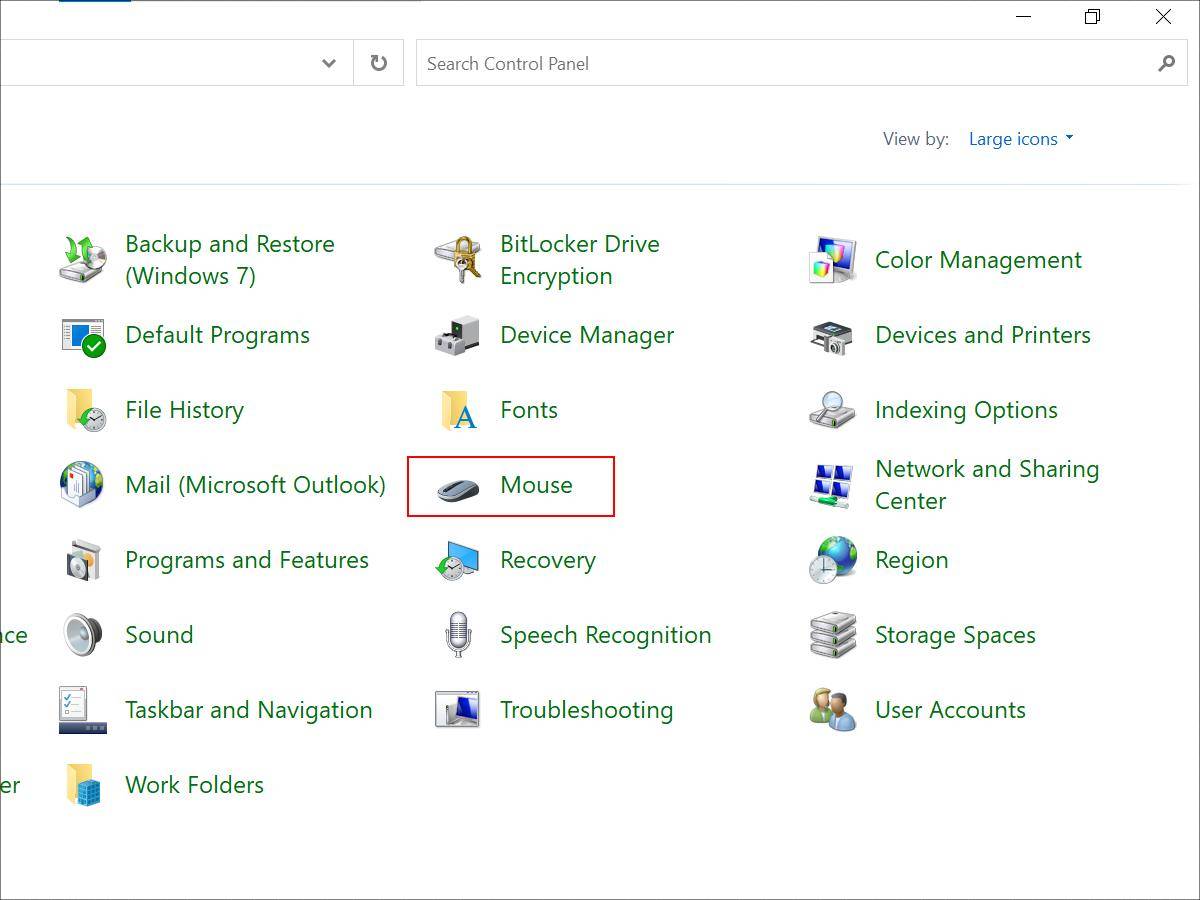The height and width of the screenshot is (900, 1200).
Task: Open the Taskbar and Navigation link
Action: point(248,710)
